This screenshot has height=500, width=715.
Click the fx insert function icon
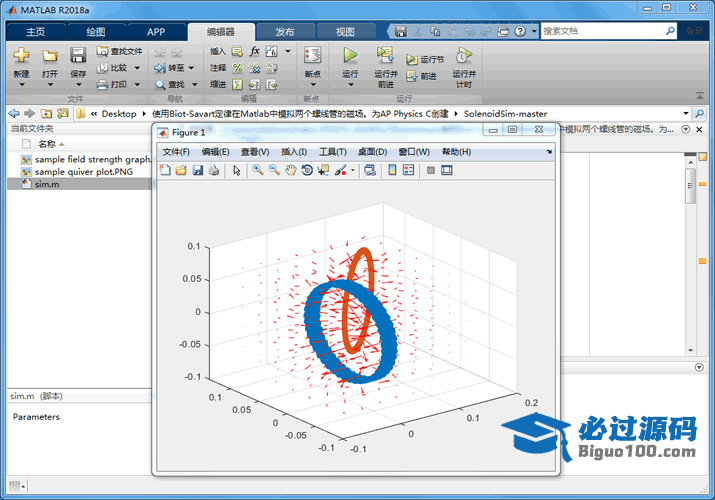click(254, 51)
